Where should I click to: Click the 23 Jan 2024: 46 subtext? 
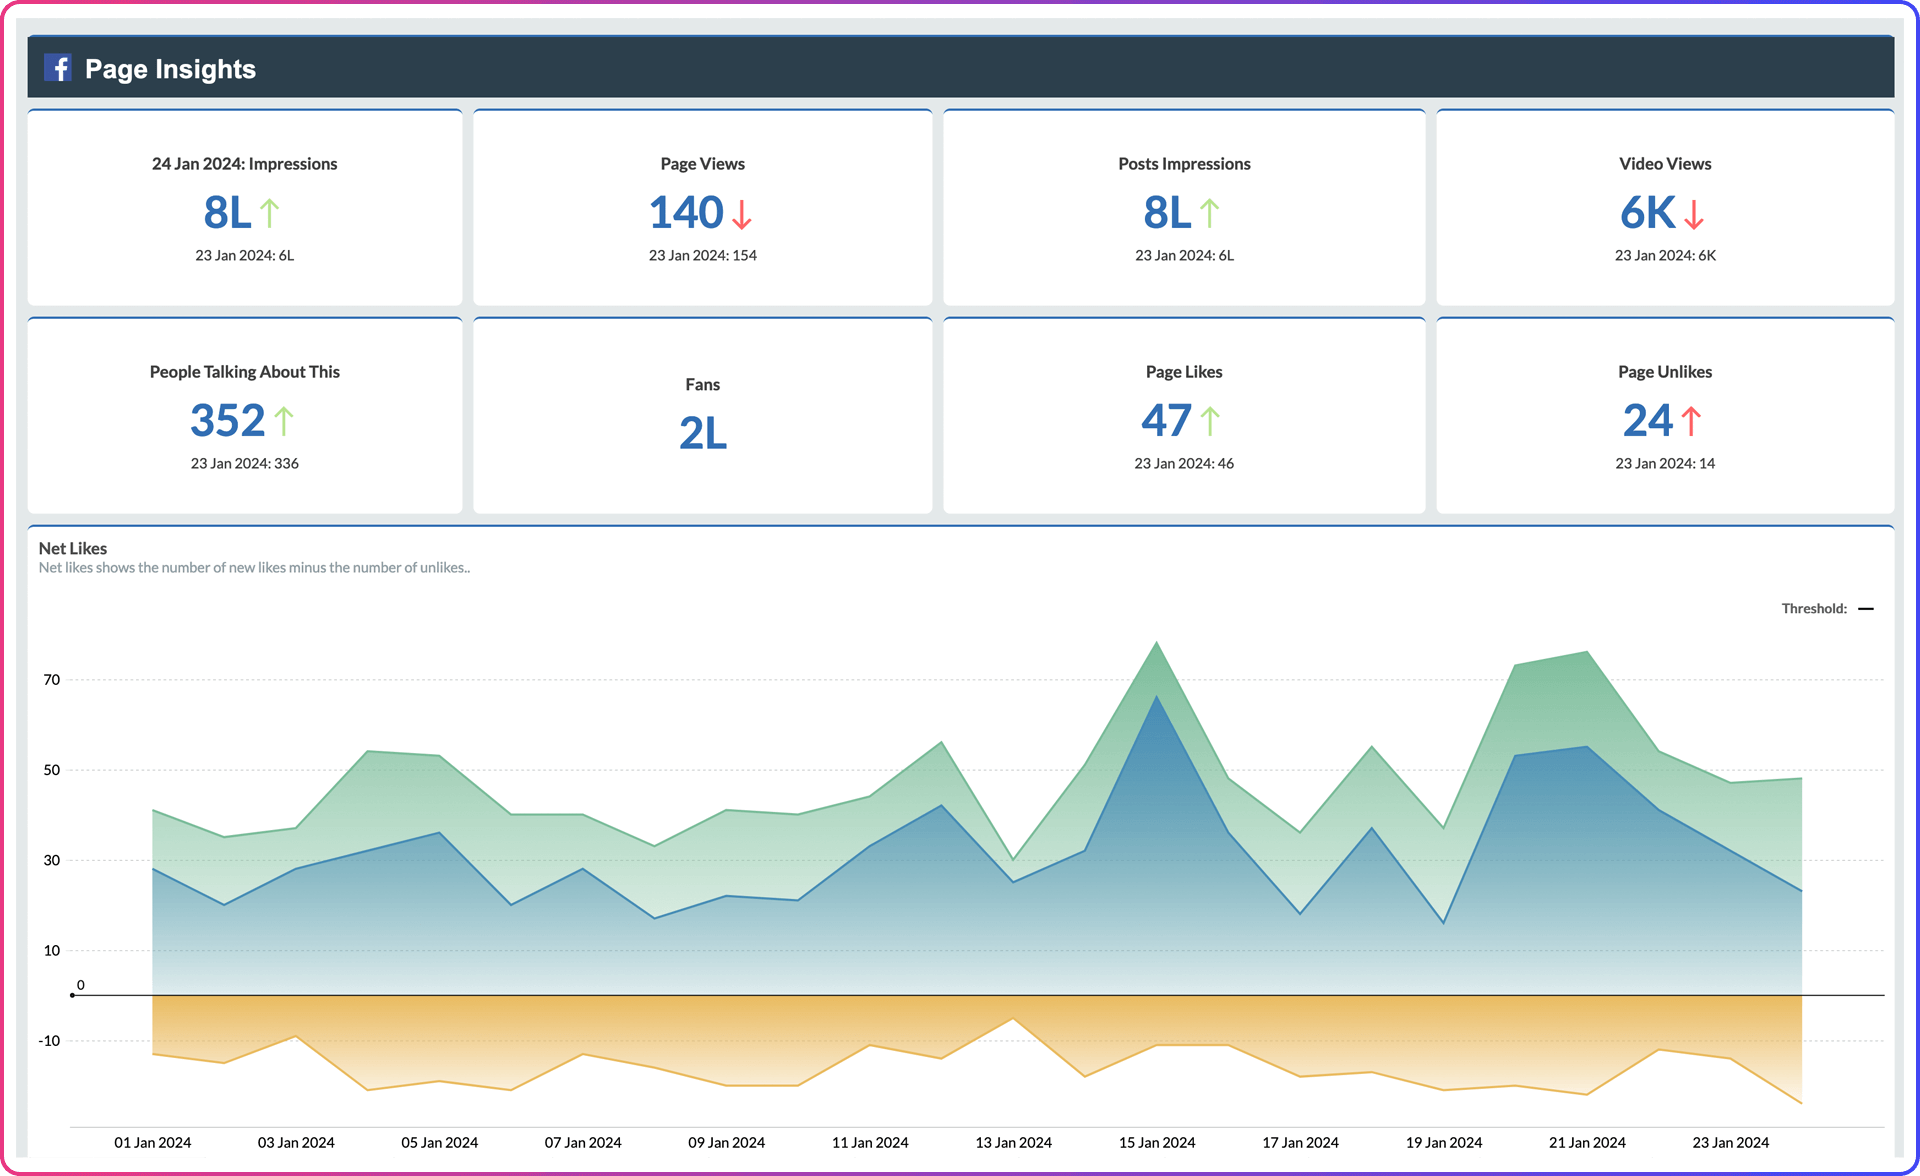tap(1184, 463)
